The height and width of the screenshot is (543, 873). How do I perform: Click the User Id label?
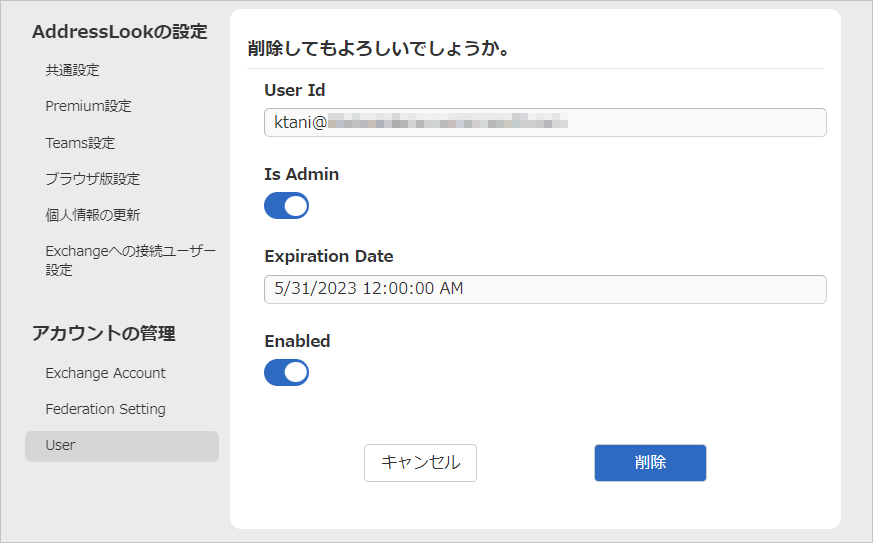(295, 90)
